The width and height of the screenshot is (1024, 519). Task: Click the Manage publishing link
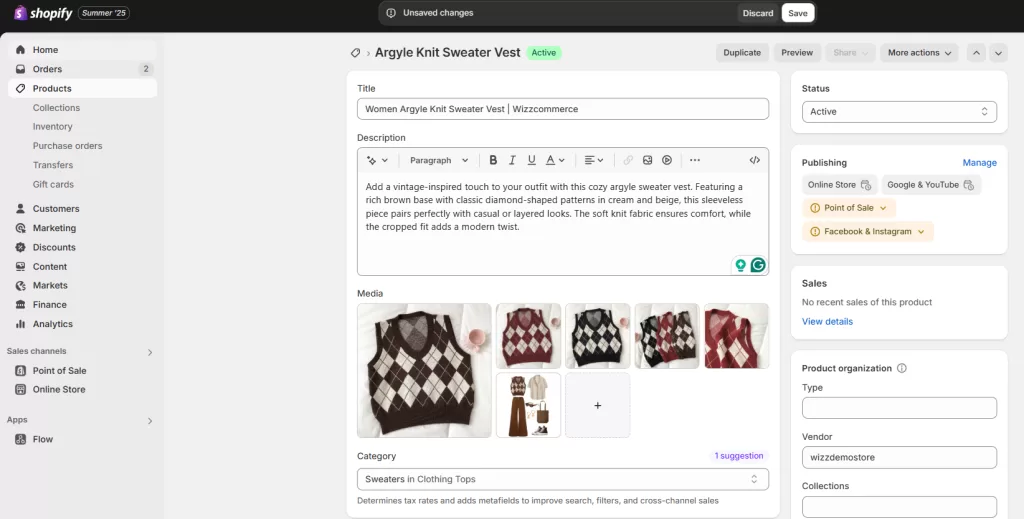coord(979,163)
